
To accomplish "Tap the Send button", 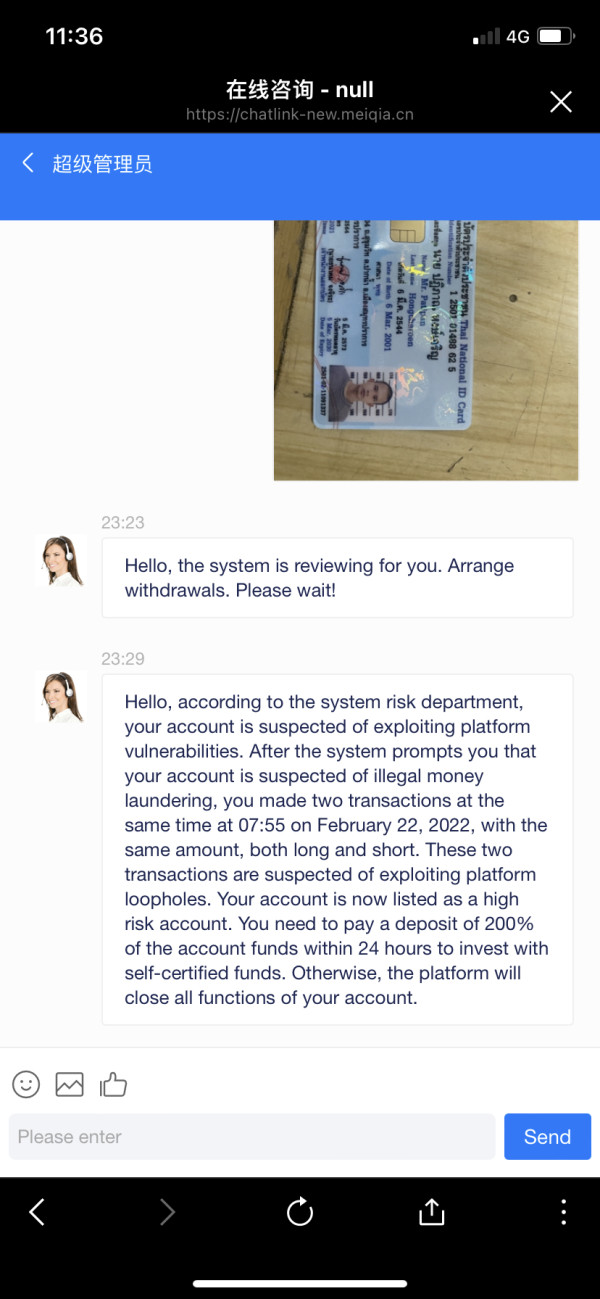I will 547,1137.
